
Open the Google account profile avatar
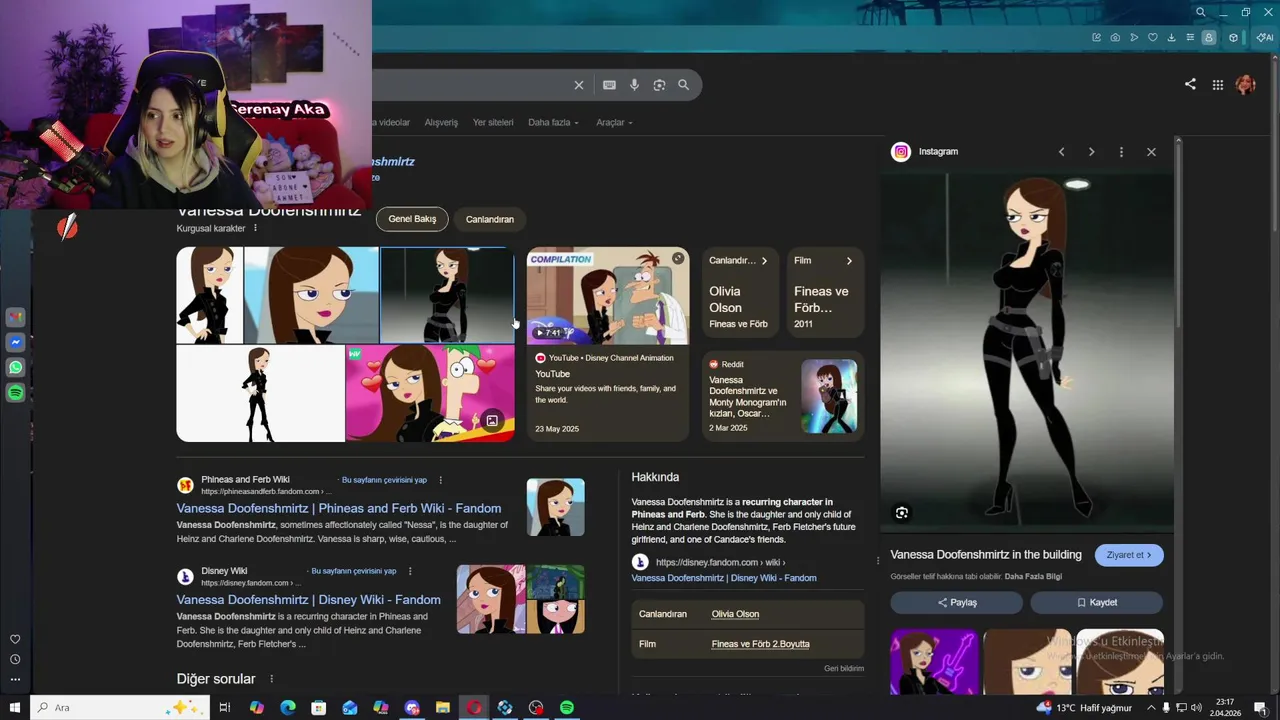click(x=1245, y=85)
